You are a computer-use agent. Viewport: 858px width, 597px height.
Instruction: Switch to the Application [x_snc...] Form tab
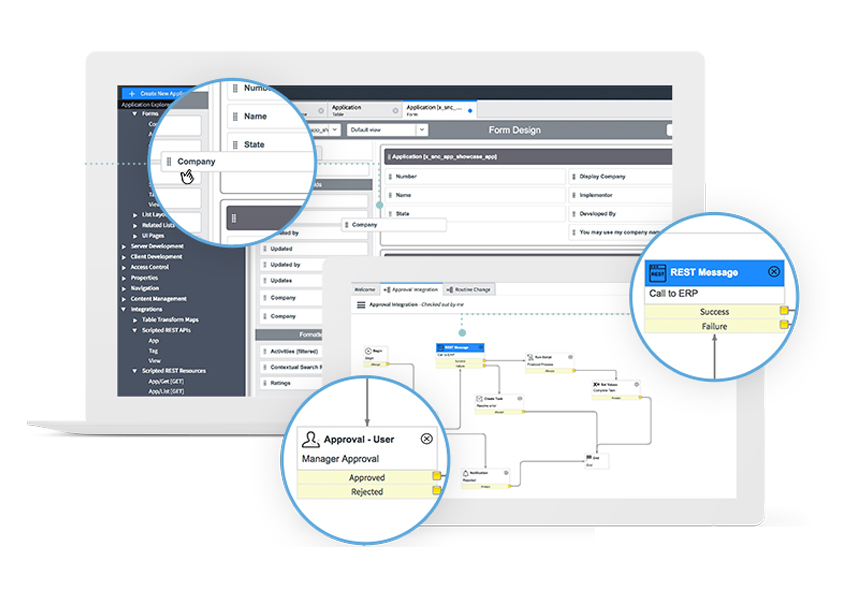[x=439, y=110]
